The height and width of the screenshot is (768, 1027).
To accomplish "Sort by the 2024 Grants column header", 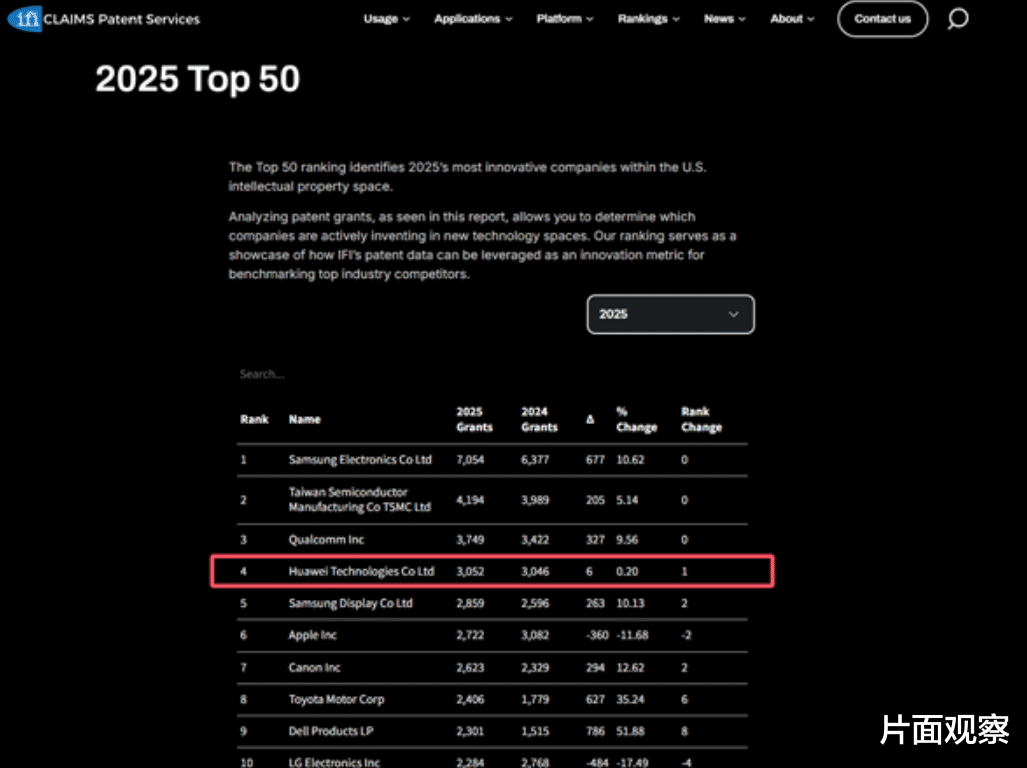I will click(x=539, y=419).
